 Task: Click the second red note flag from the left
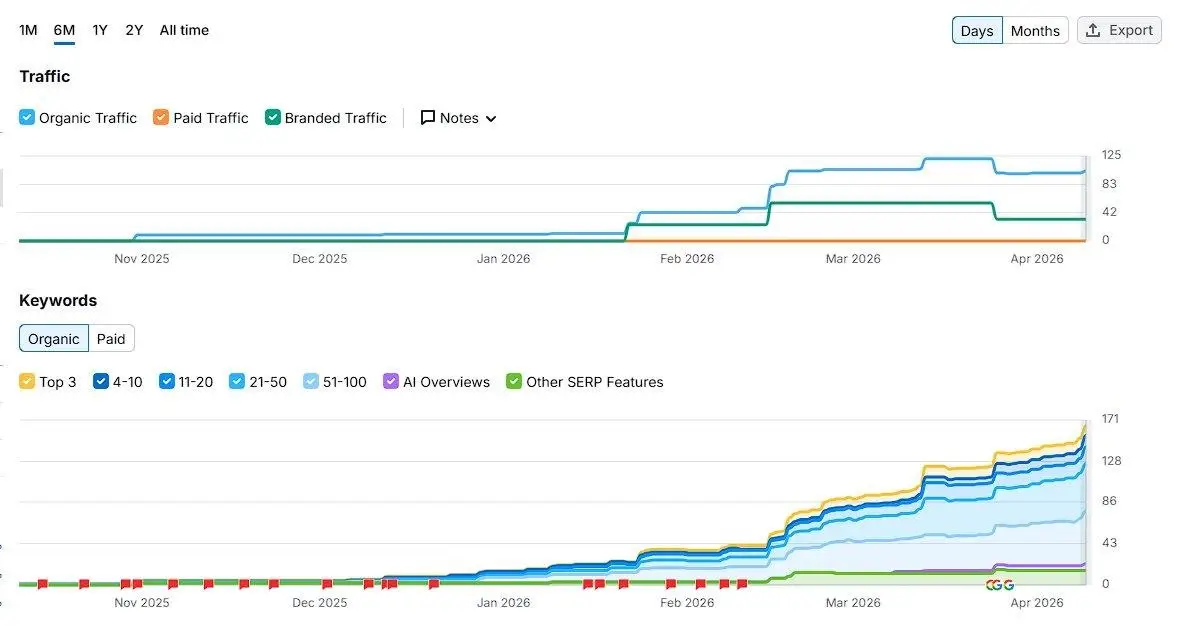tap(84, 583)
